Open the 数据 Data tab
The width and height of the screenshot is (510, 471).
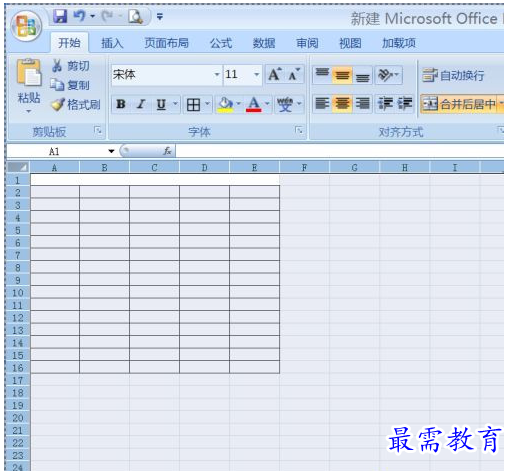264,43
